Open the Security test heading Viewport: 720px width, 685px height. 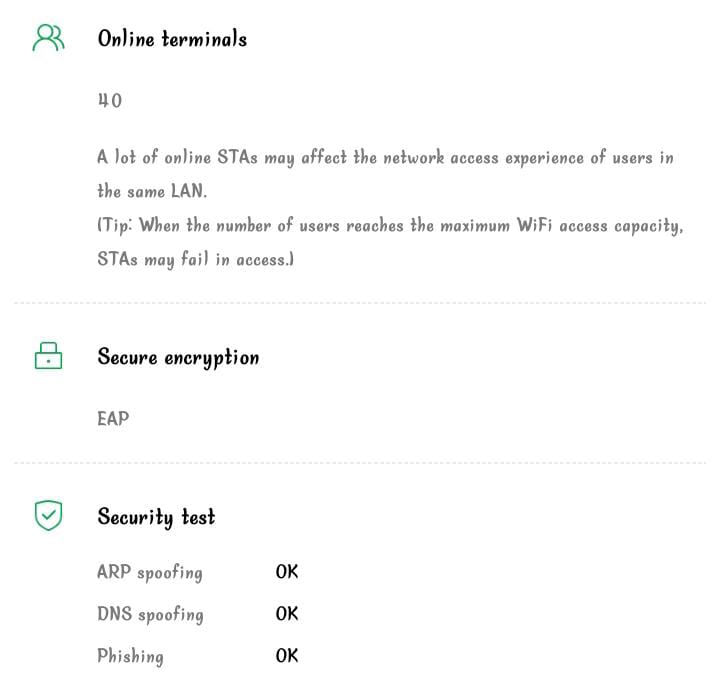pos(156,517)
